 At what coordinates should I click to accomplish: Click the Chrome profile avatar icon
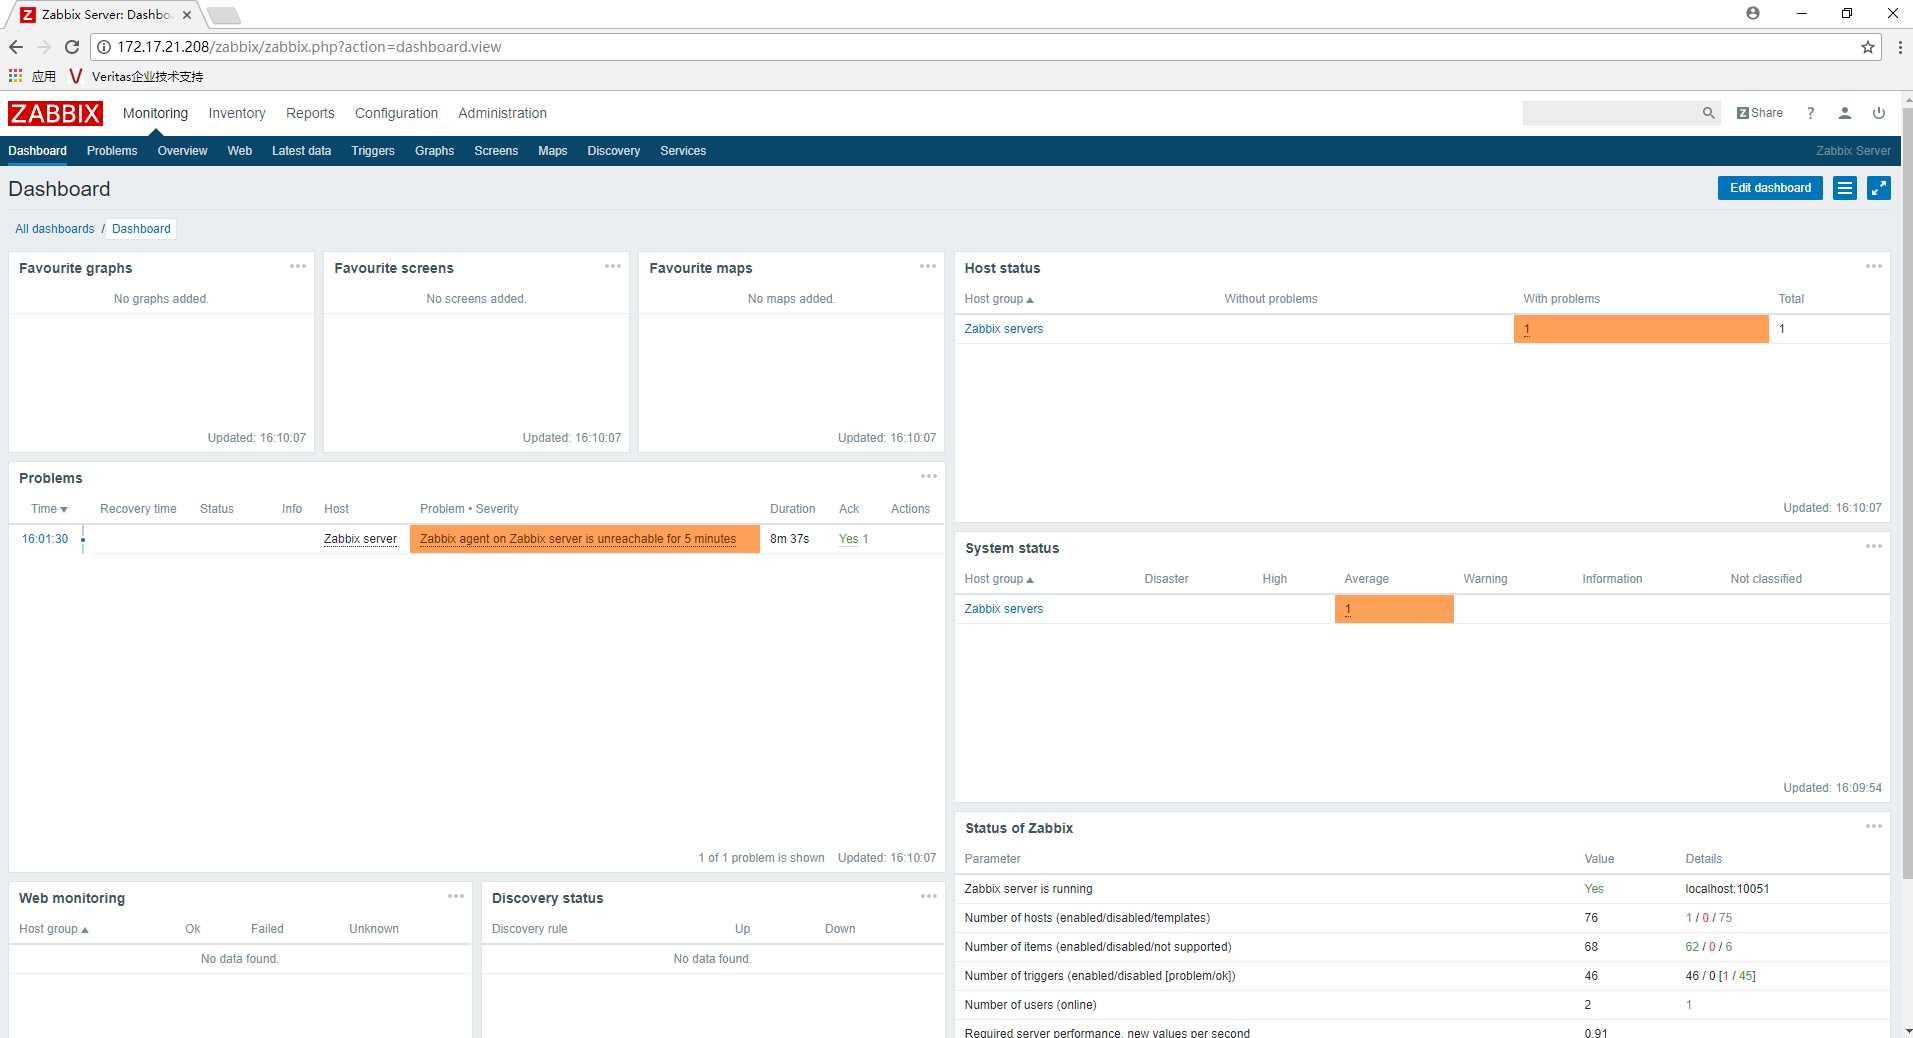[x=1753, y=13]
